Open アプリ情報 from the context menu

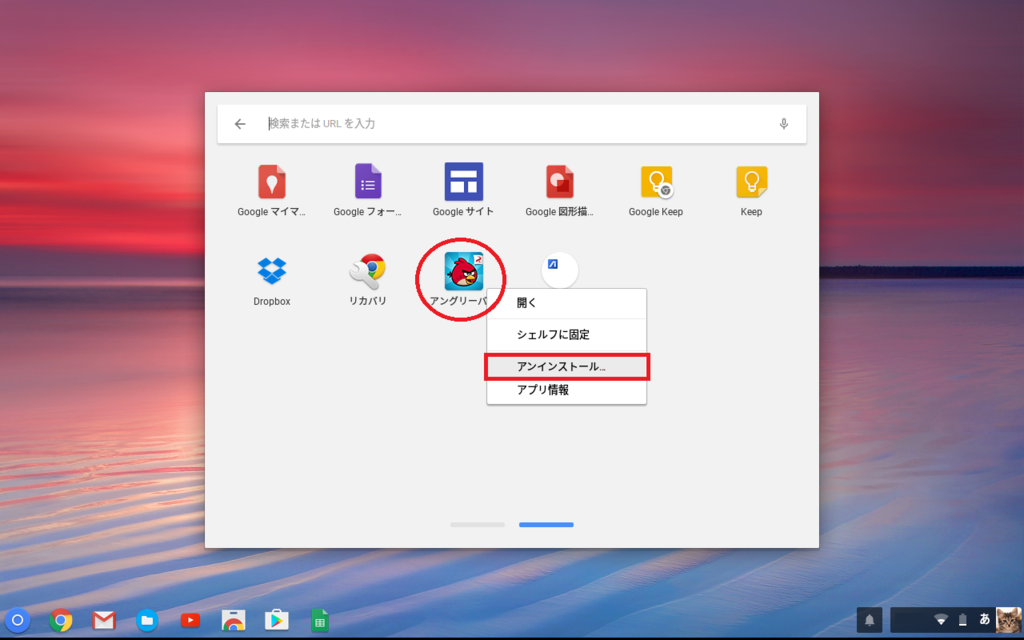(x=566, y=390)
